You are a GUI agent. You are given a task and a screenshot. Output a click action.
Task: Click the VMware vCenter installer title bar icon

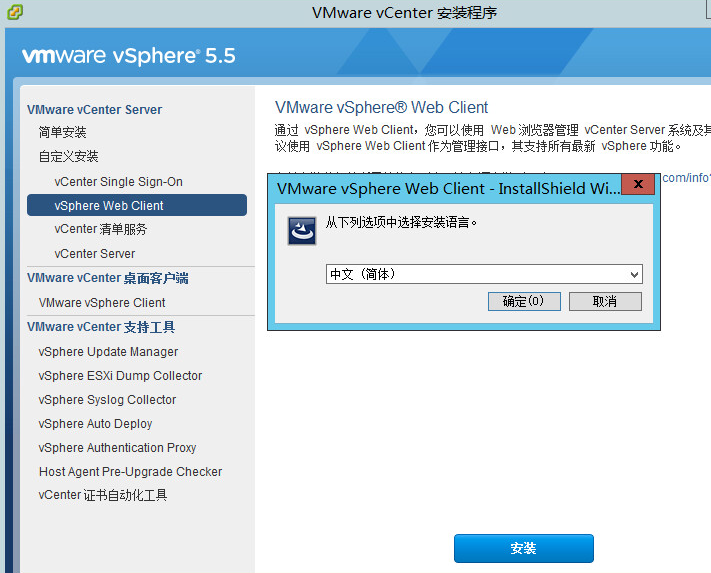[15, 11]
